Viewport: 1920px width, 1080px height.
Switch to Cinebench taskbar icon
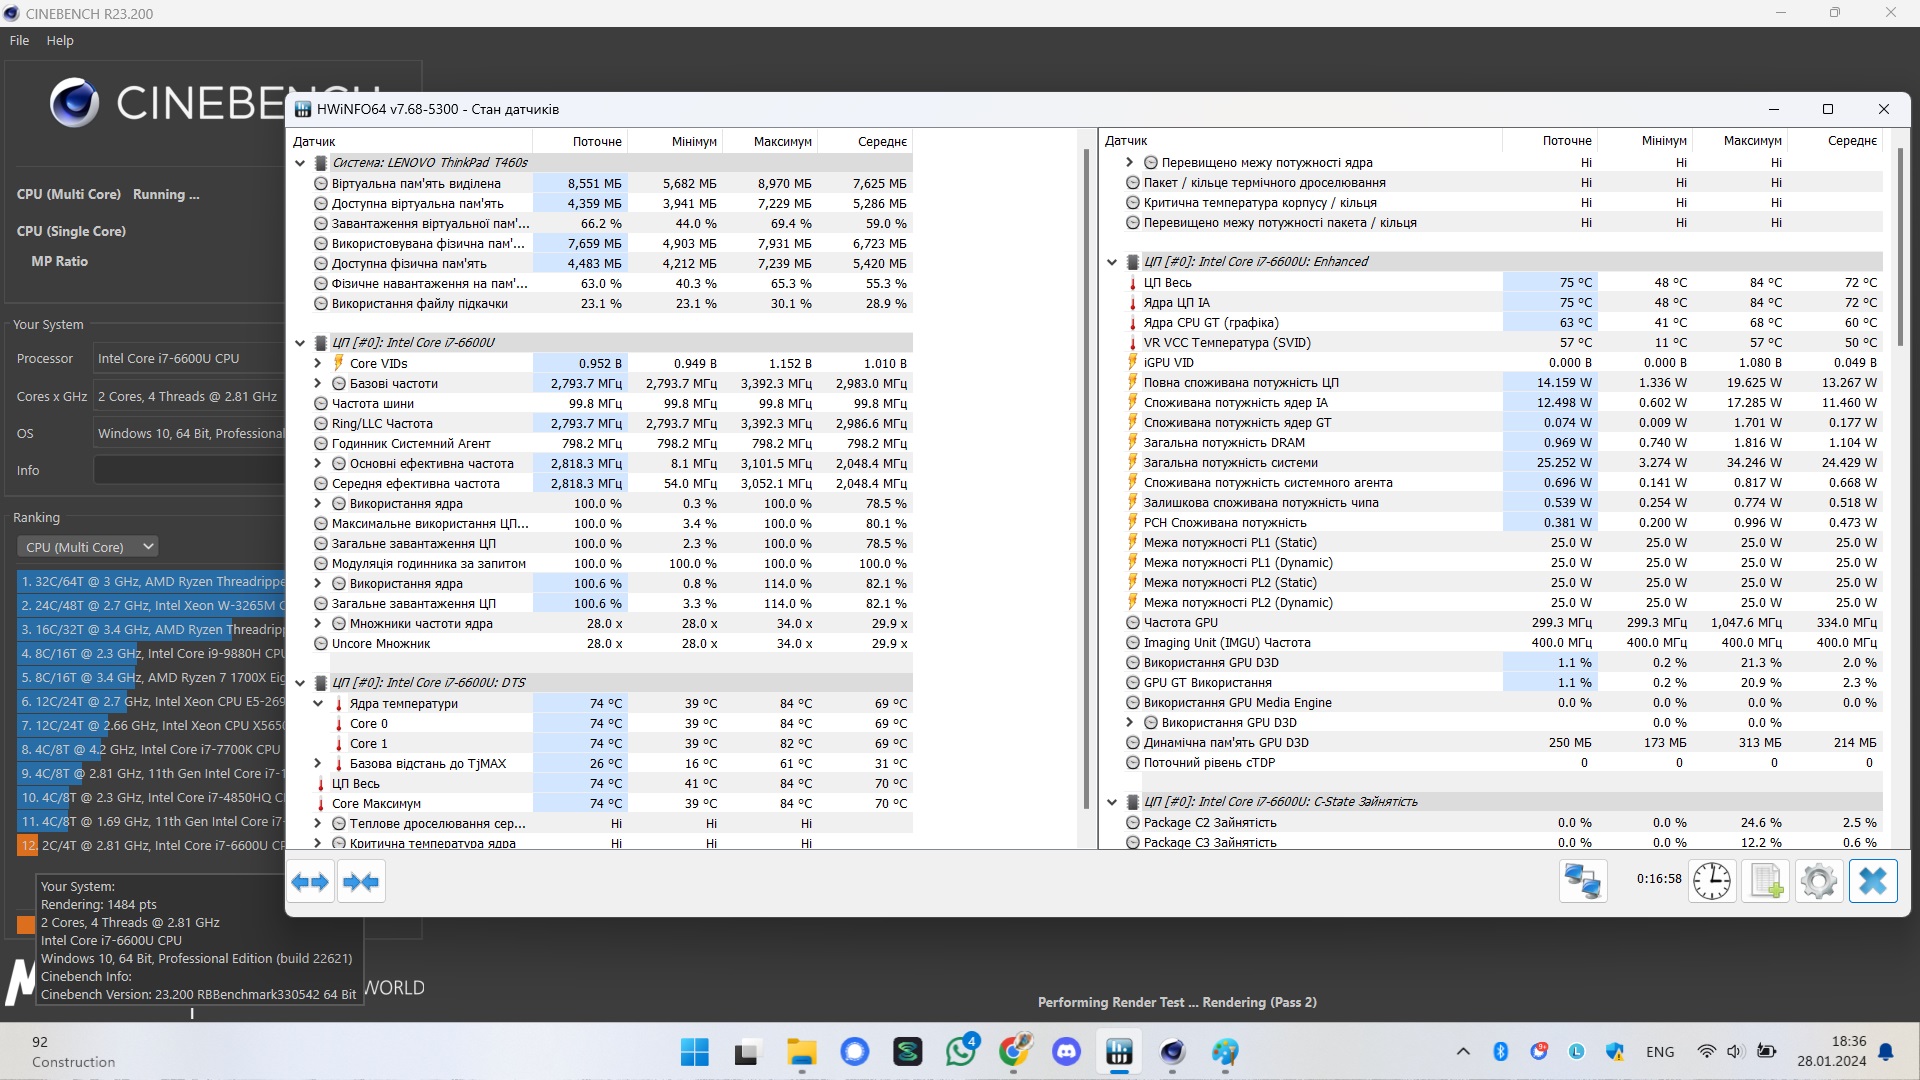click(1173, 1052)
